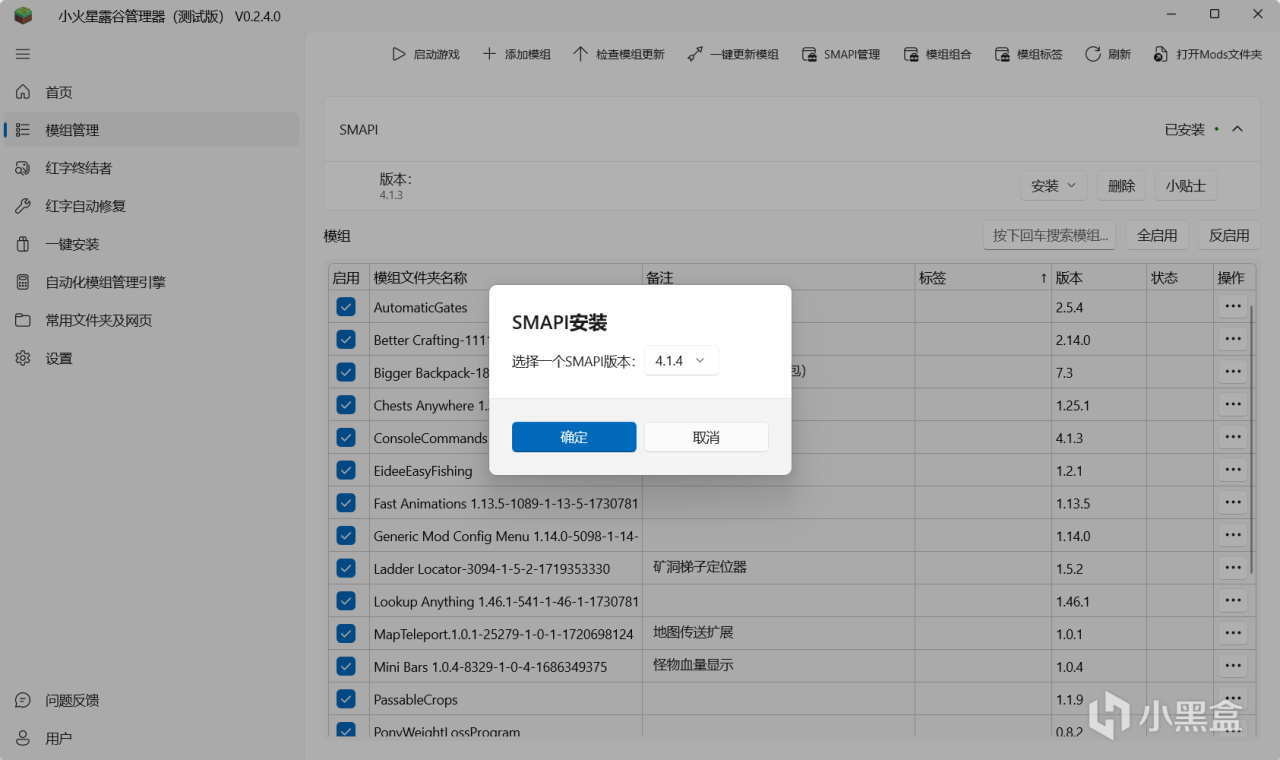Uncheck the PassableCrops mod checkbox

pos(346,699)
